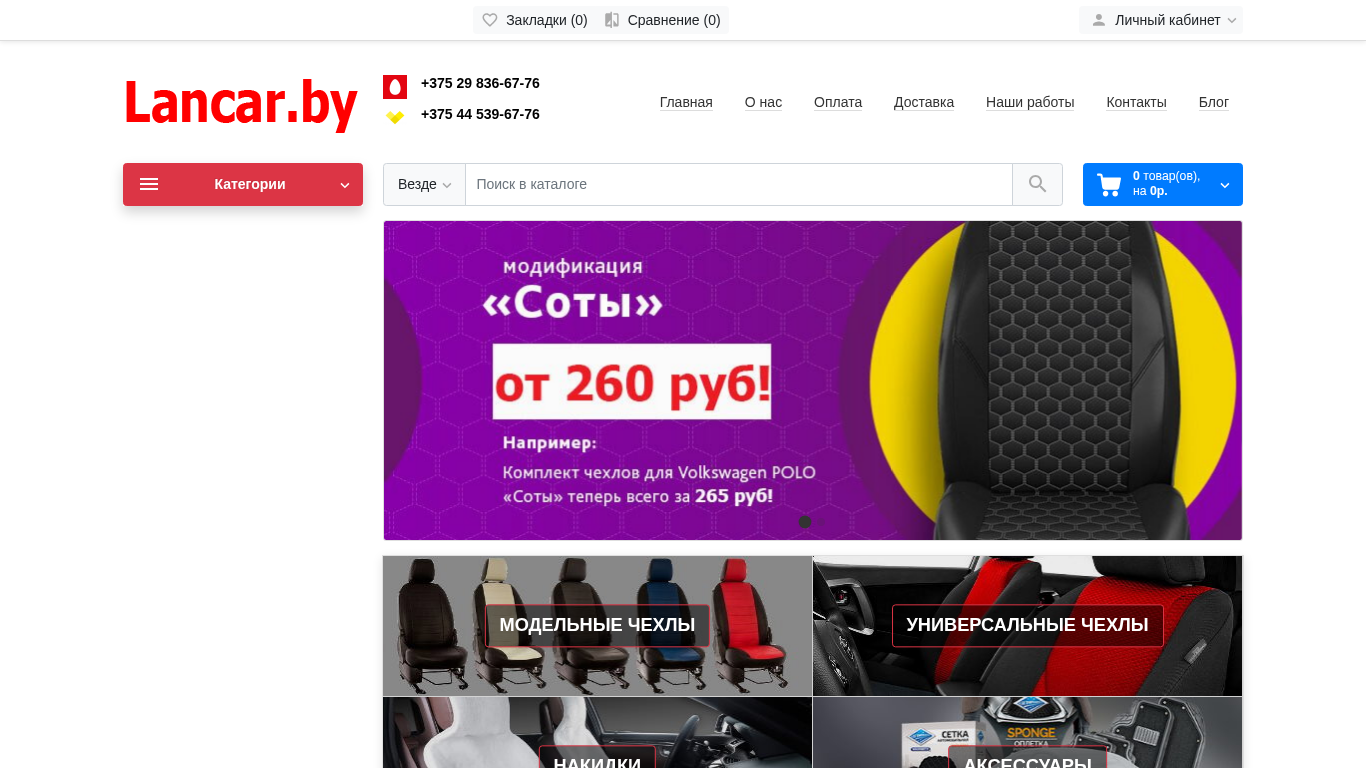Click the yellow operator icon
The image size is (1366, 768).
pyautogui.click(x=395, y=117)
